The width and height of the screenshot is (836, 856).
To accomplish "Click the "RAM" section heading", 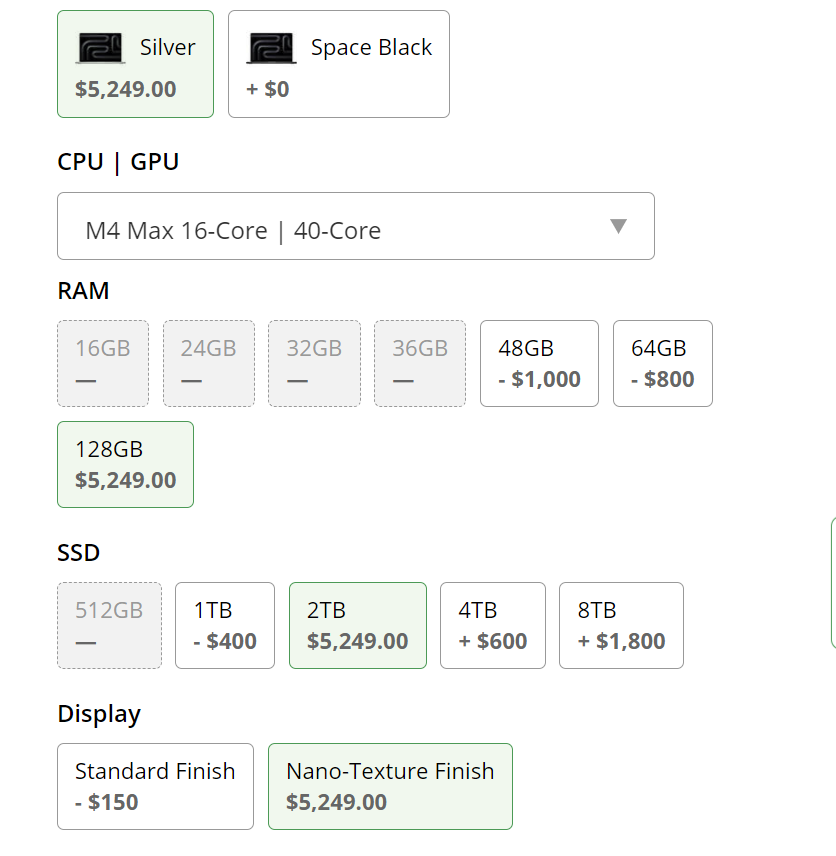I will pos(84,291).
